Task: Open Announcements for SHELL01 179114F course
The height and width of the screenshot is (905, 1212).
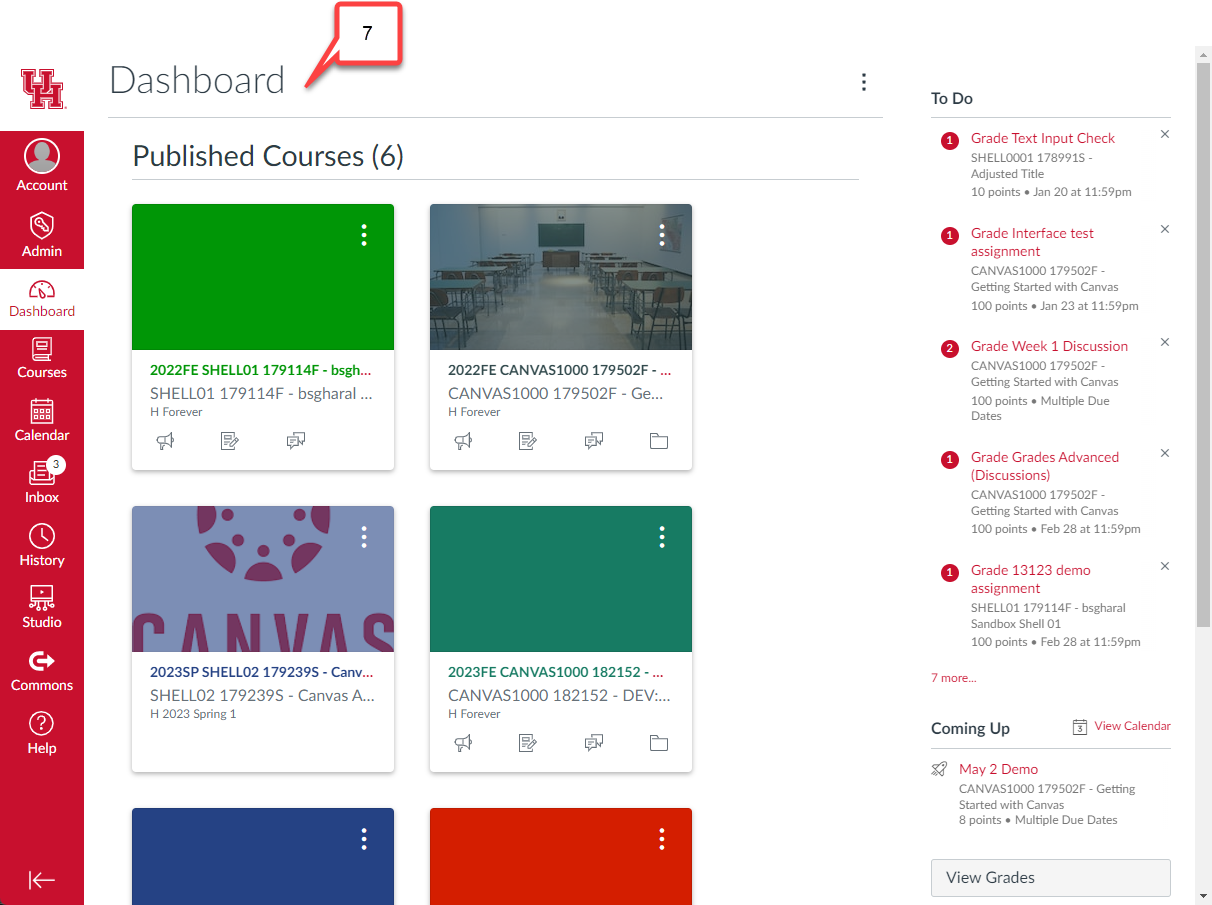Action: pyautogui.click(x=165, y=441)
